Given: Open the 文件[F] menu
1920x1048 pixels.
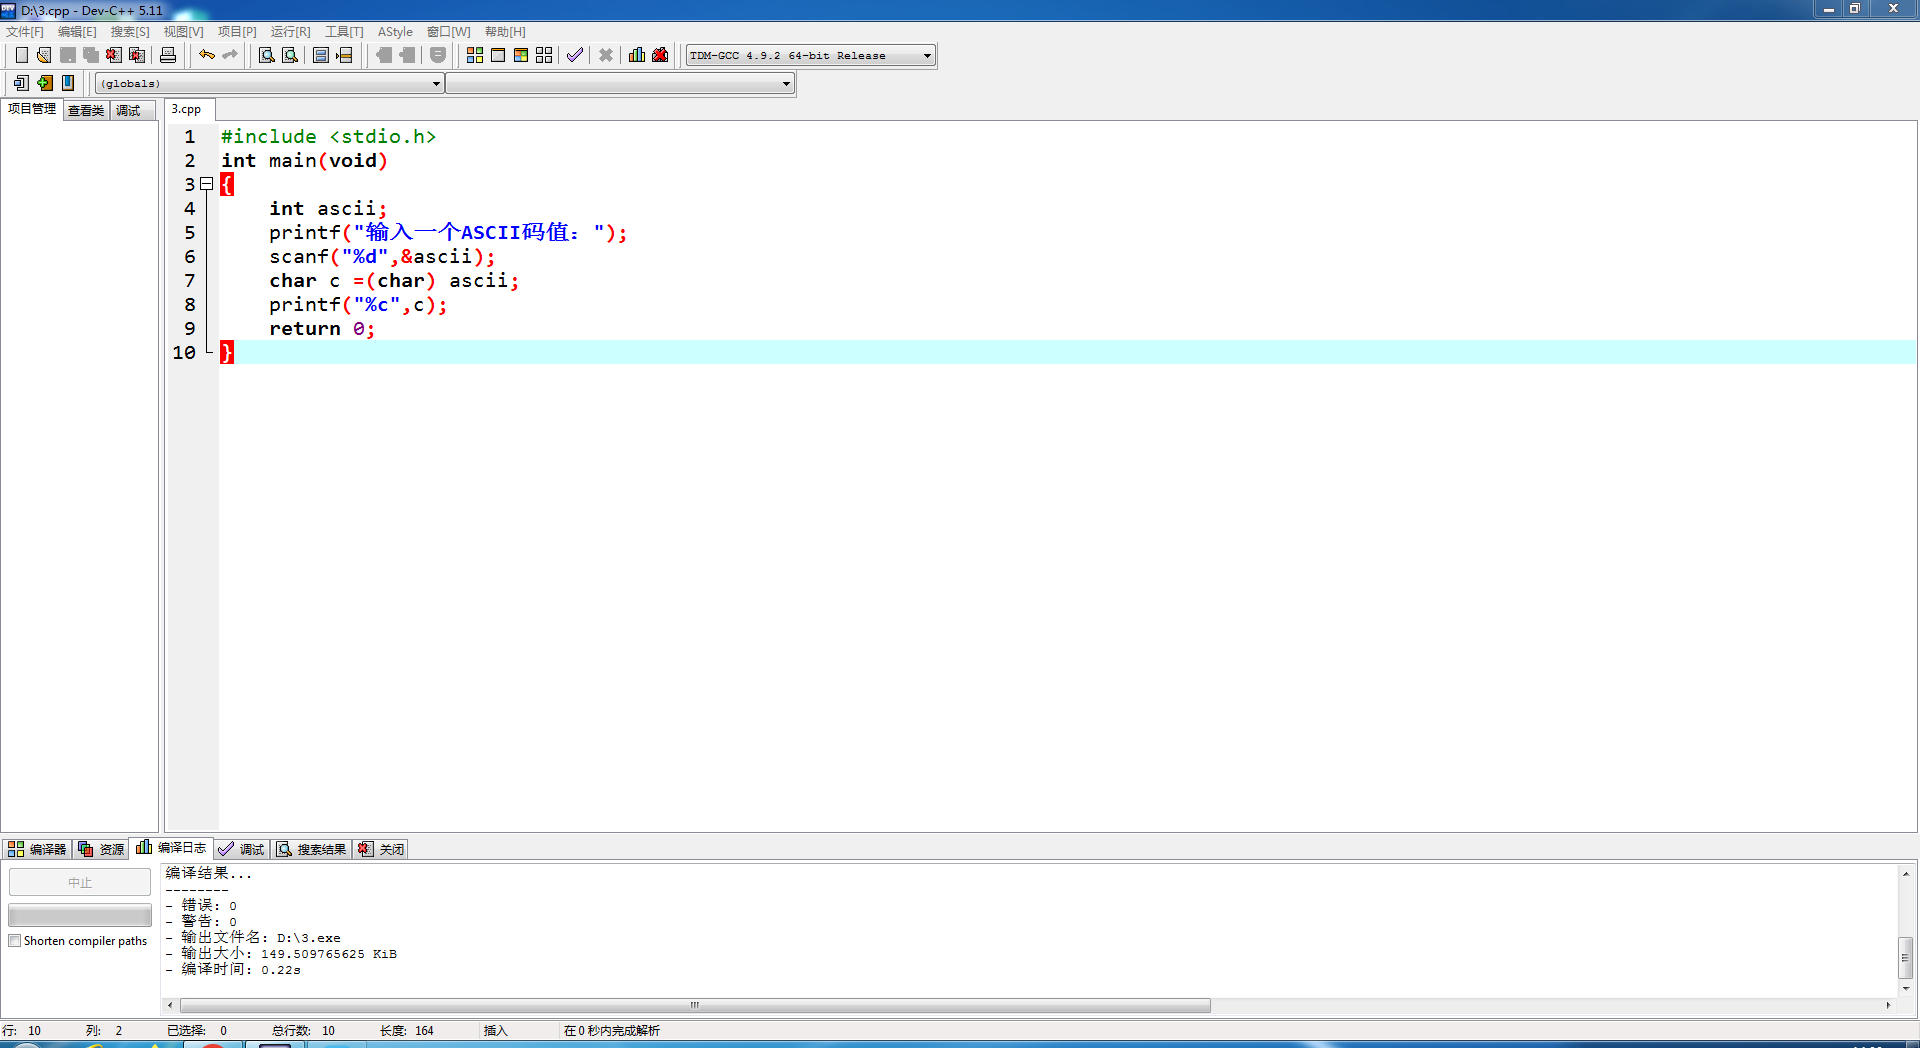Looking at the screenshot, I should [x=25, y=32].
